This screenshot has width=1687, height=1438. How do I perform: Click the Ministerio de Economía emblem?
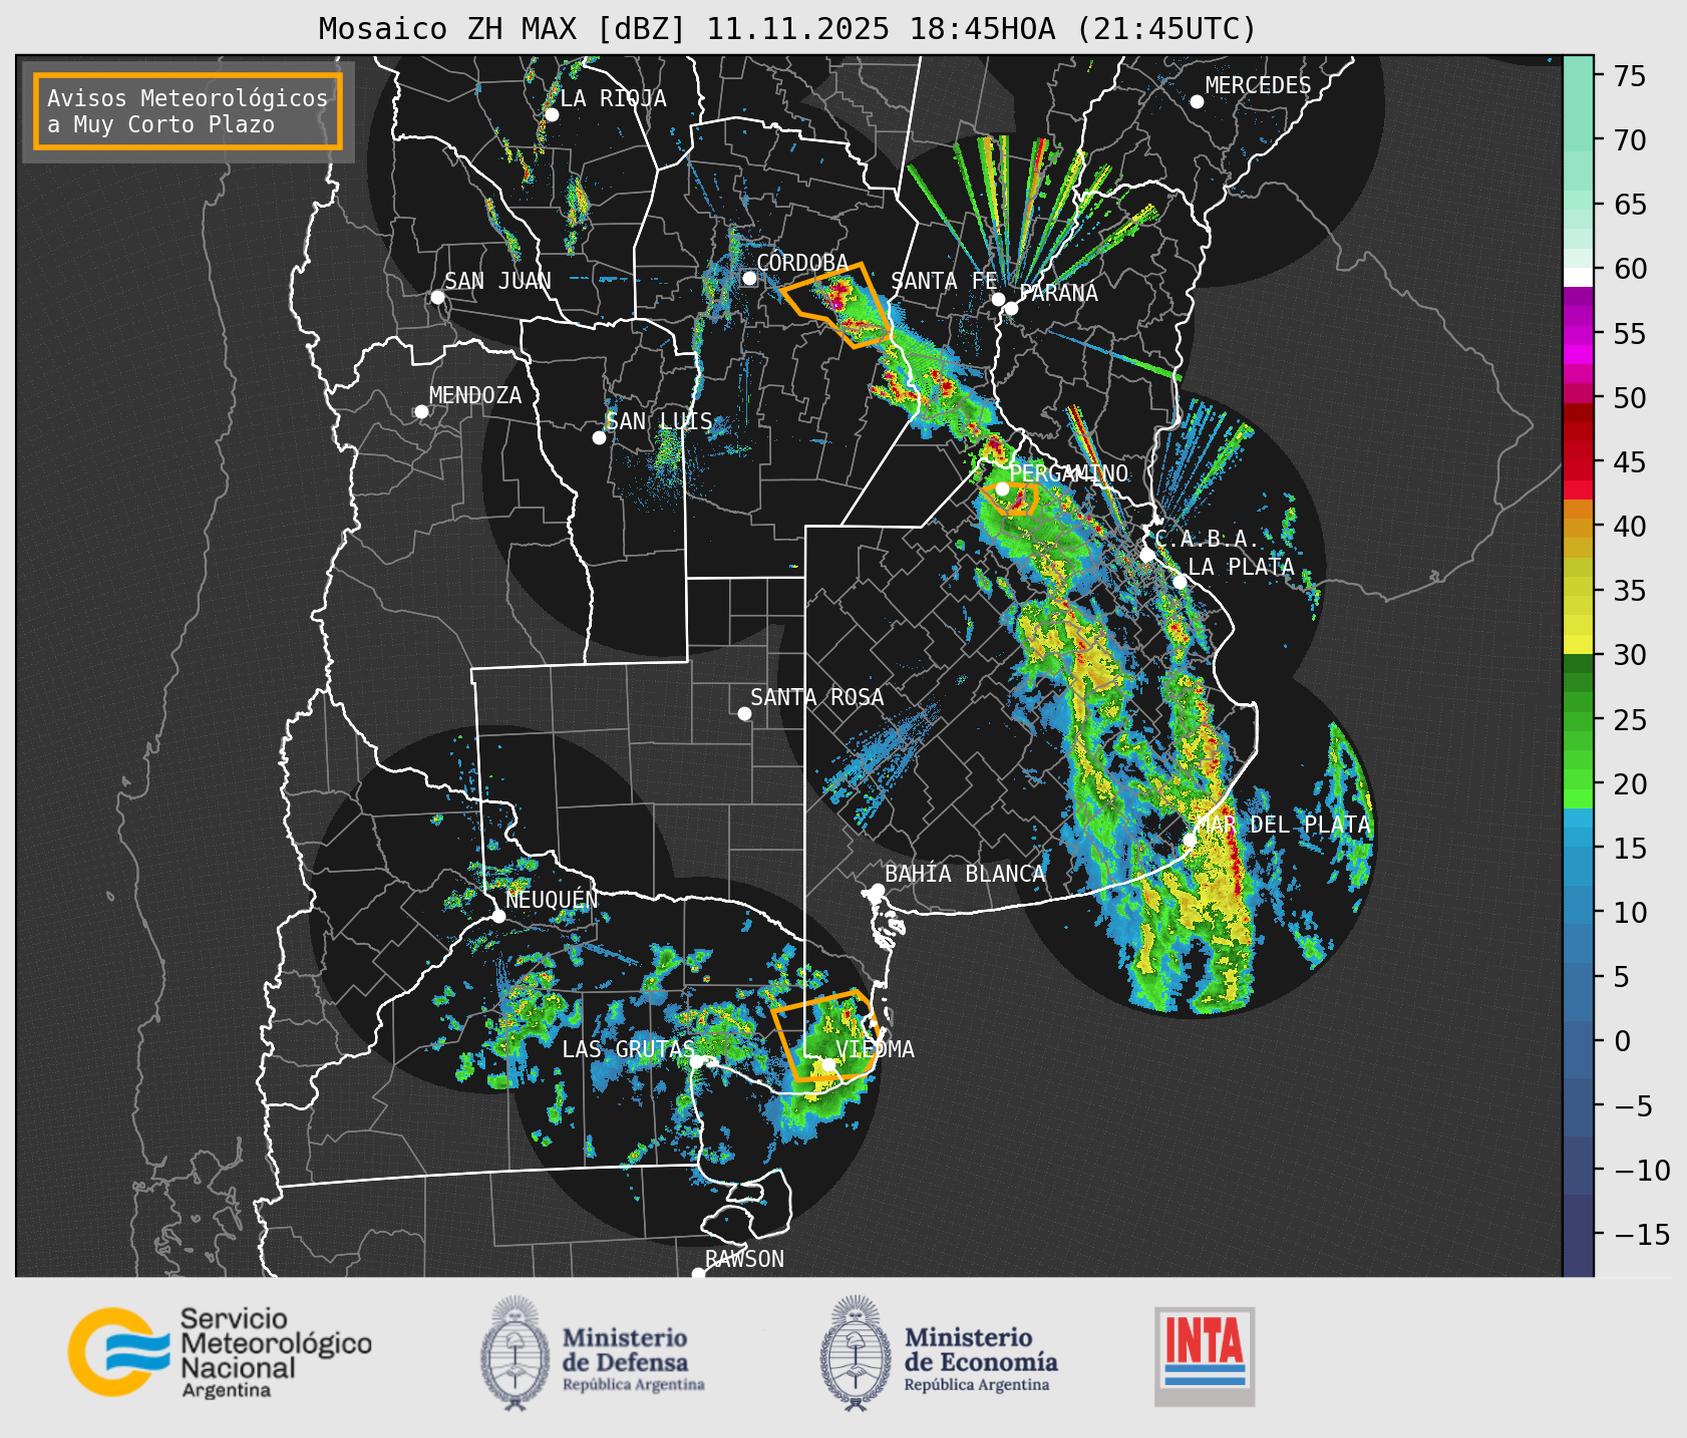855,1353
